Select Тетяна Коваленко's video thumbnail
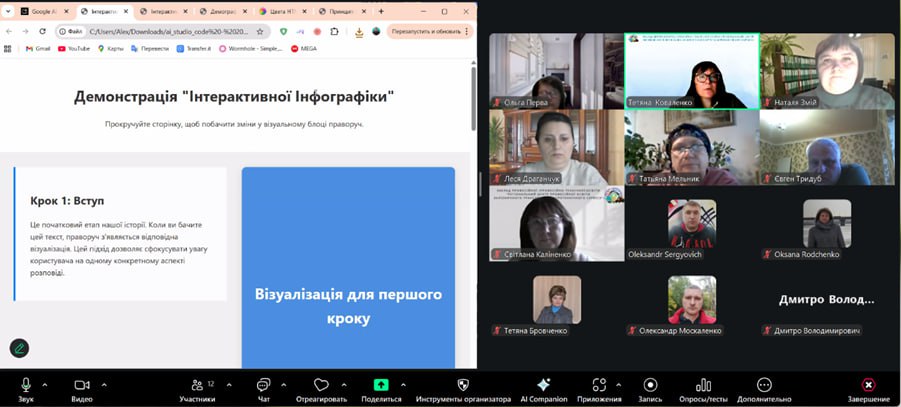The height and width of the screenshot is (407, 901). pyautogui.click(x=691, y=70)
